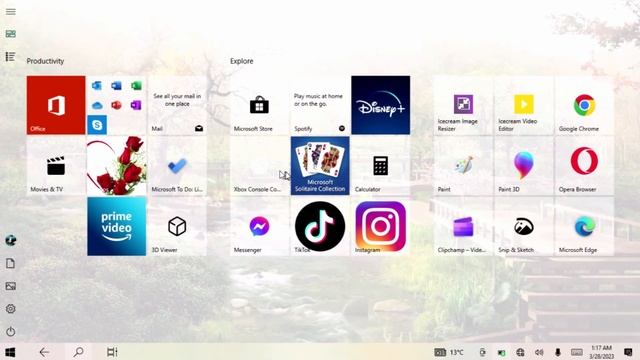Open Google Chrome
The width and height of the screenshot is (640, 360).
(584, 105)
